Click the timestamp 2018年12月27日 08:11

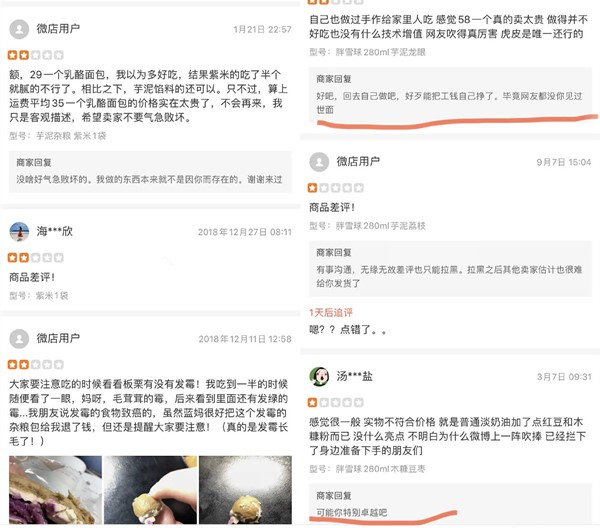tap(245, 232)
